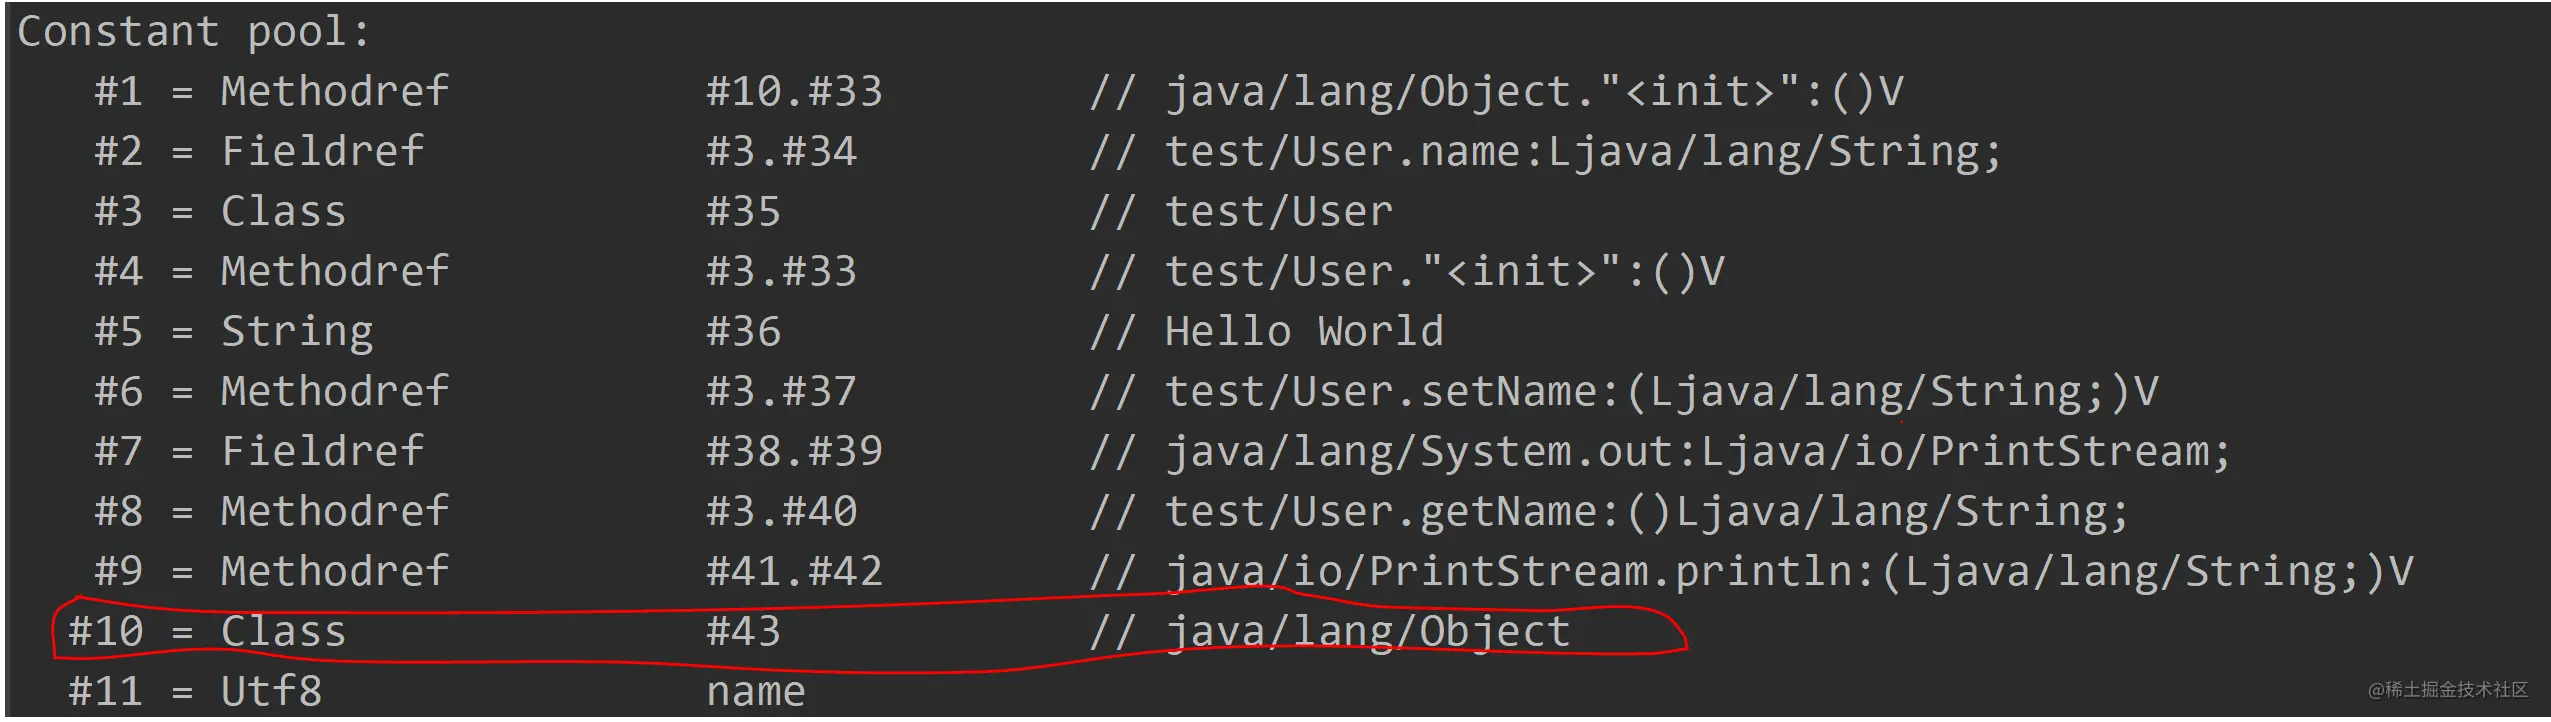Image resolution: width=2551 pixels, height=722 pixels.
Task: Click the #11 Utf8 name value
Action: (x=755, y=692)
